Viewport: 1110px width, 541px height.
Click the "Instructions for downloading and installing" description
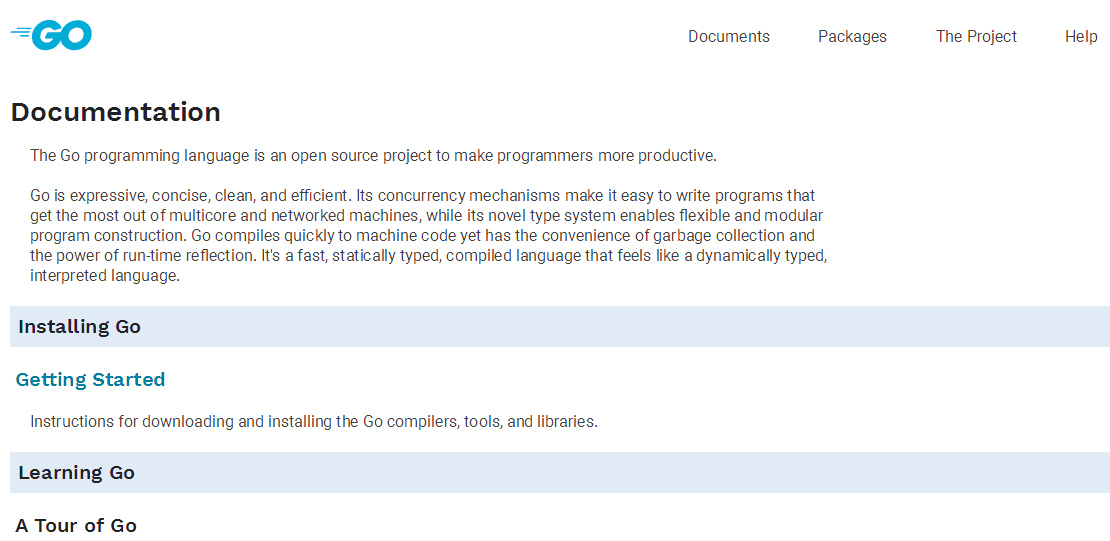coord(313,422)
